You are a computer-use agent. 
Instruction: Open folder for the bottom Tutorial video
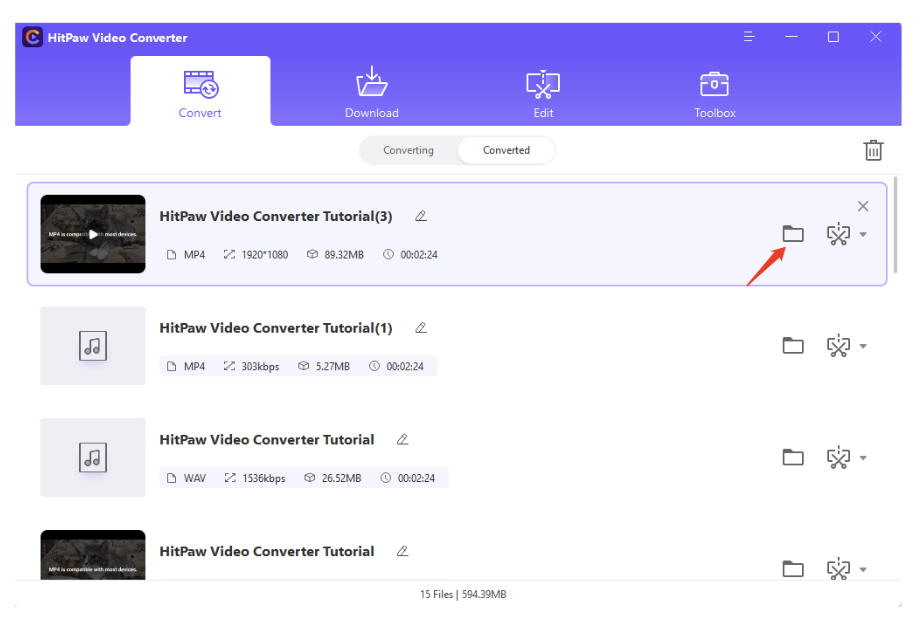coord(793,569)
